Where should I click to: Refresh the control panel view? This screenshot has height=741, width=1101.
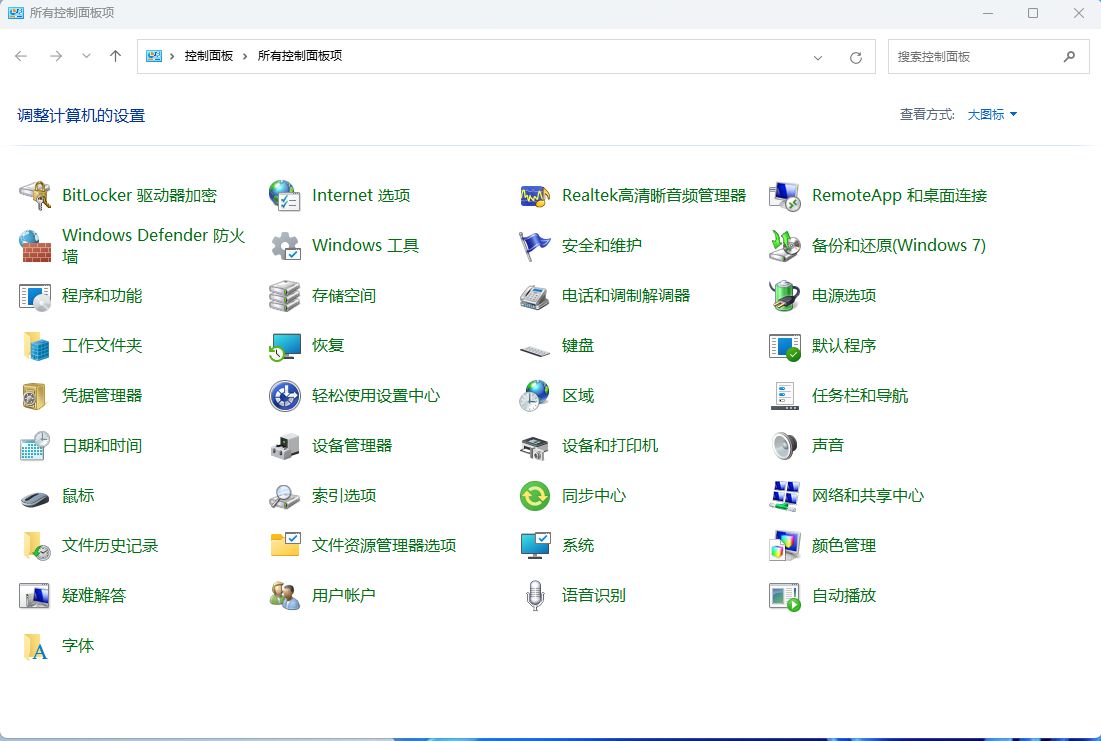855,58
